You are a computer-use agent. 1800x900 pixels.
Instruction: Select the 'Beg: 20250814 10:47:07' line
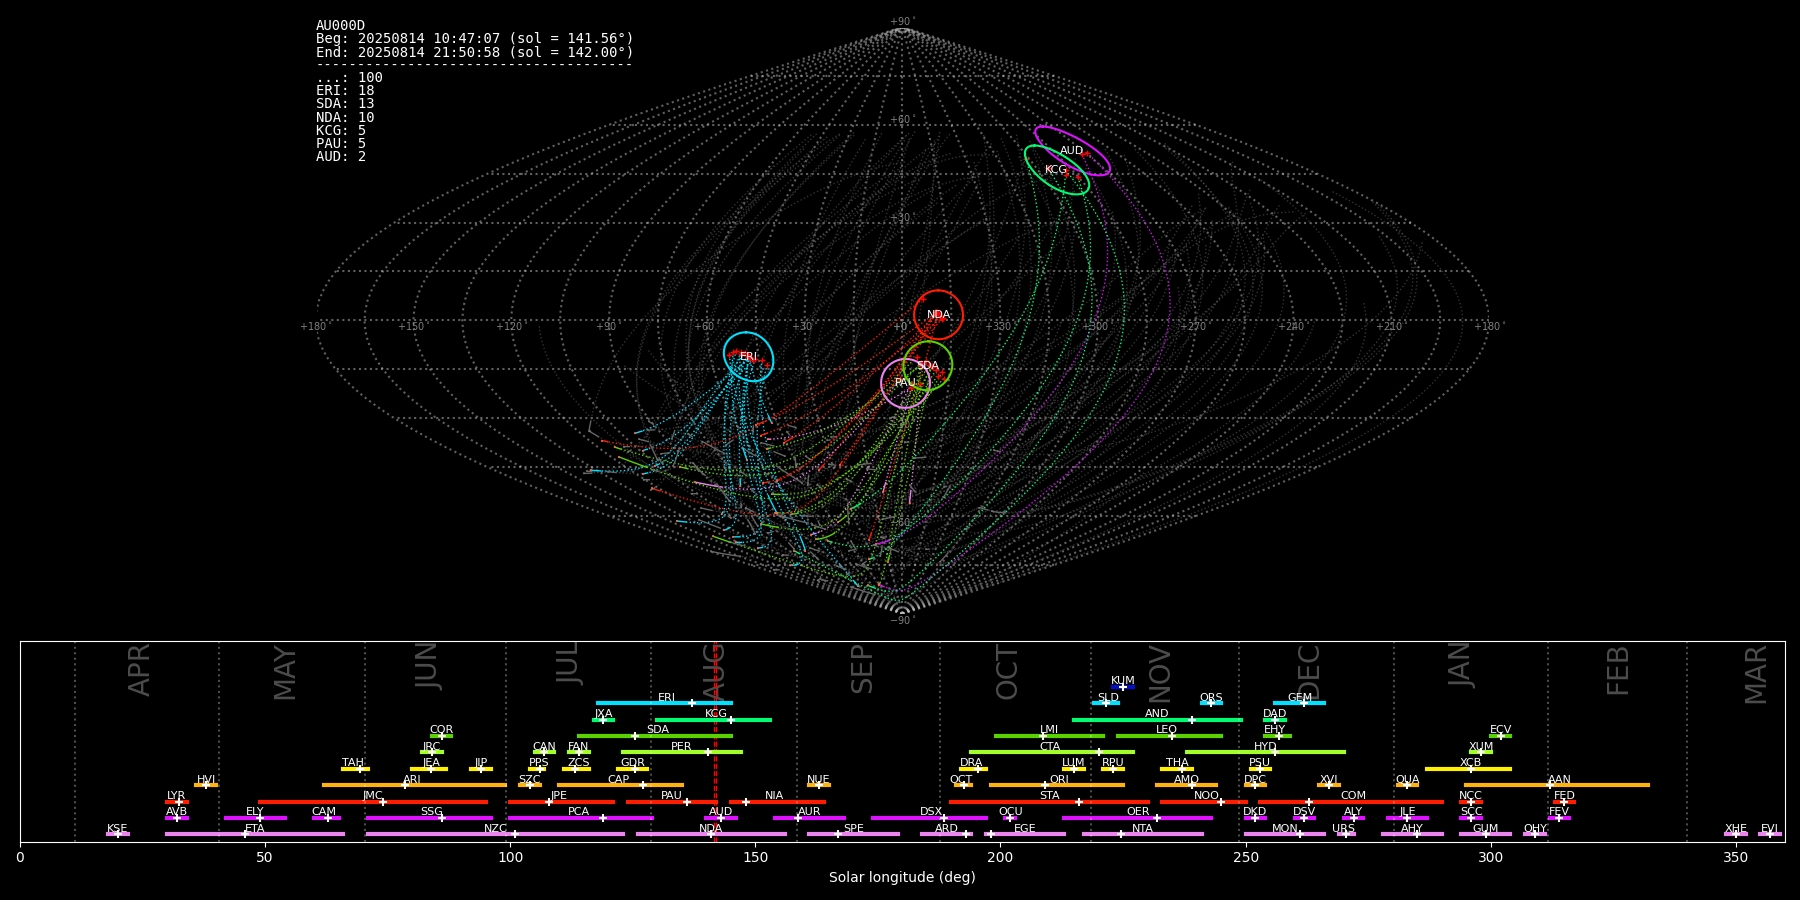(475, 39)
